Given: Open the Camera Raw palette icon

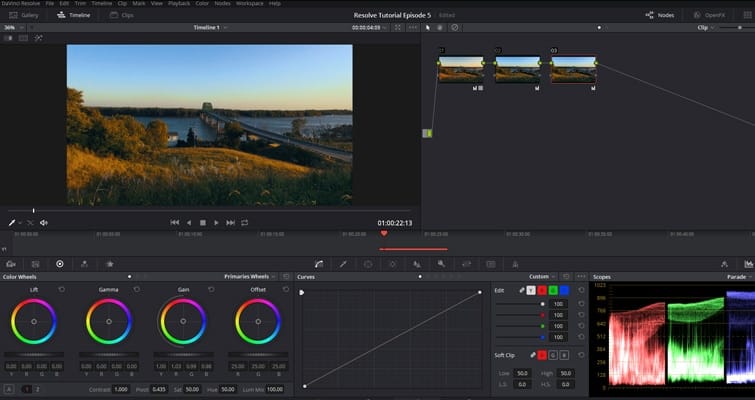Looking at the screenshot, I should pos(10,264).
